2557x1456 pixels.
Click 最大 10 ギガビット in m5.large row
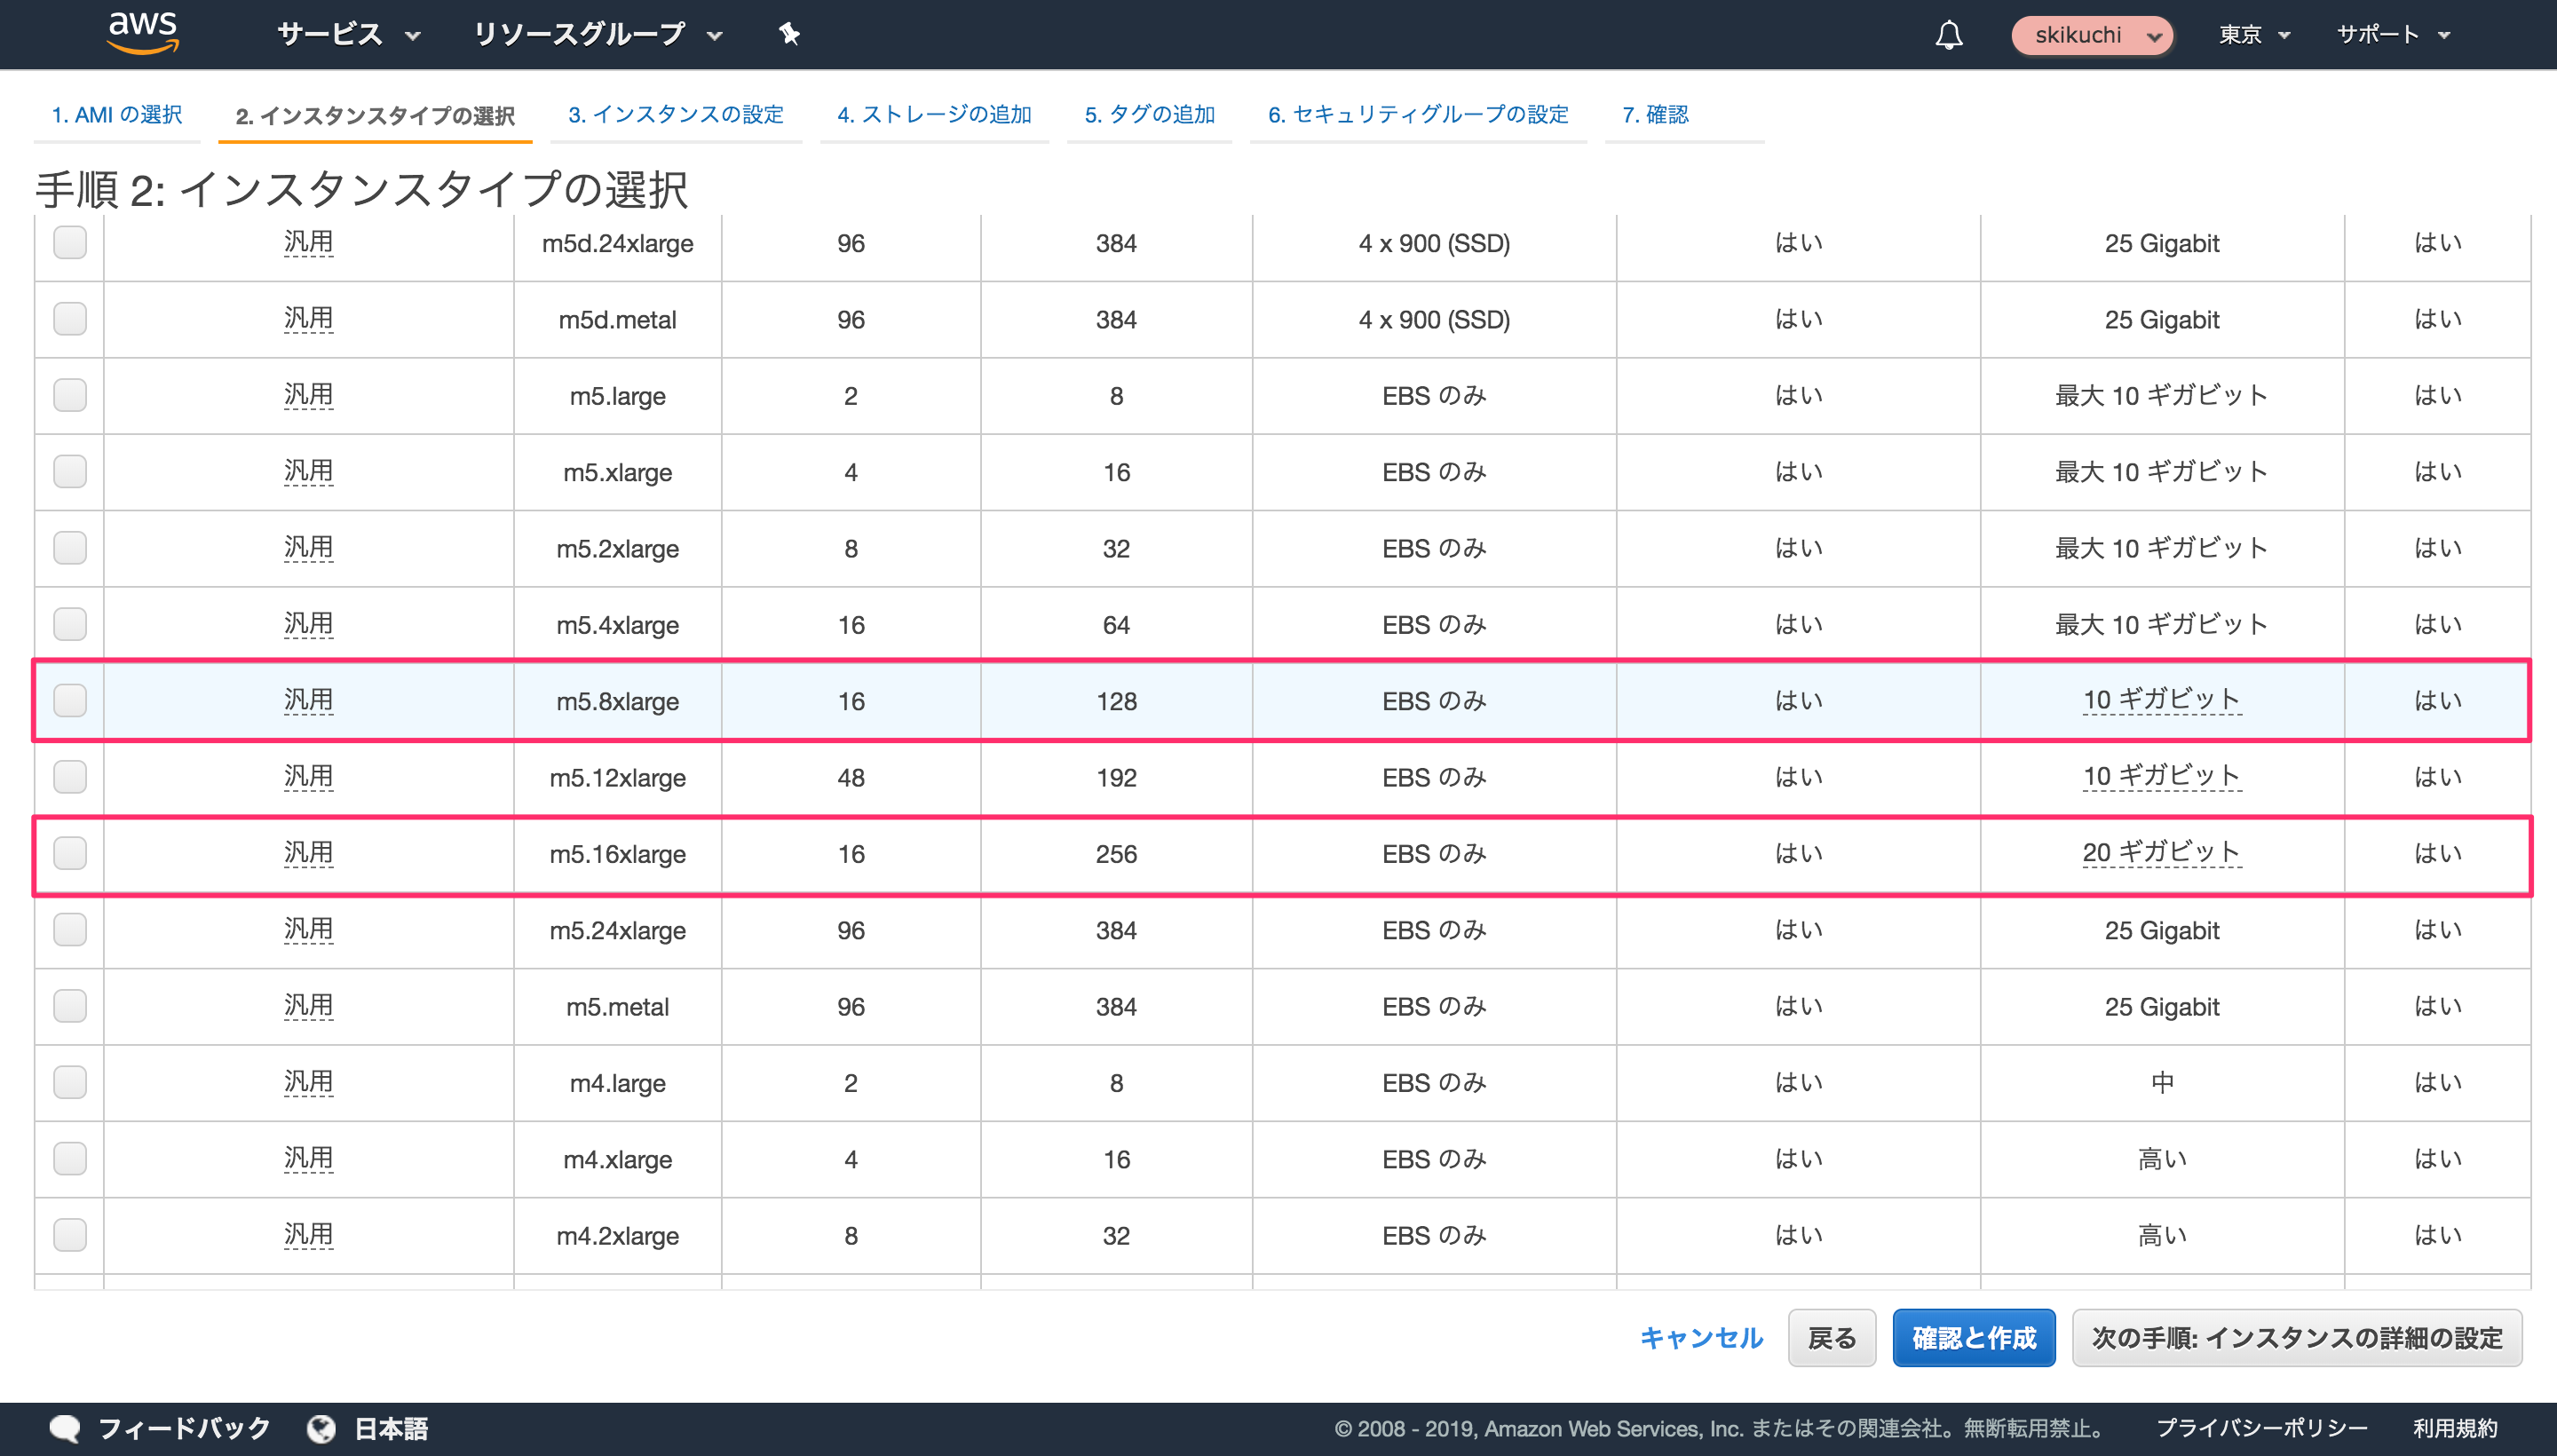(2162, 396)
